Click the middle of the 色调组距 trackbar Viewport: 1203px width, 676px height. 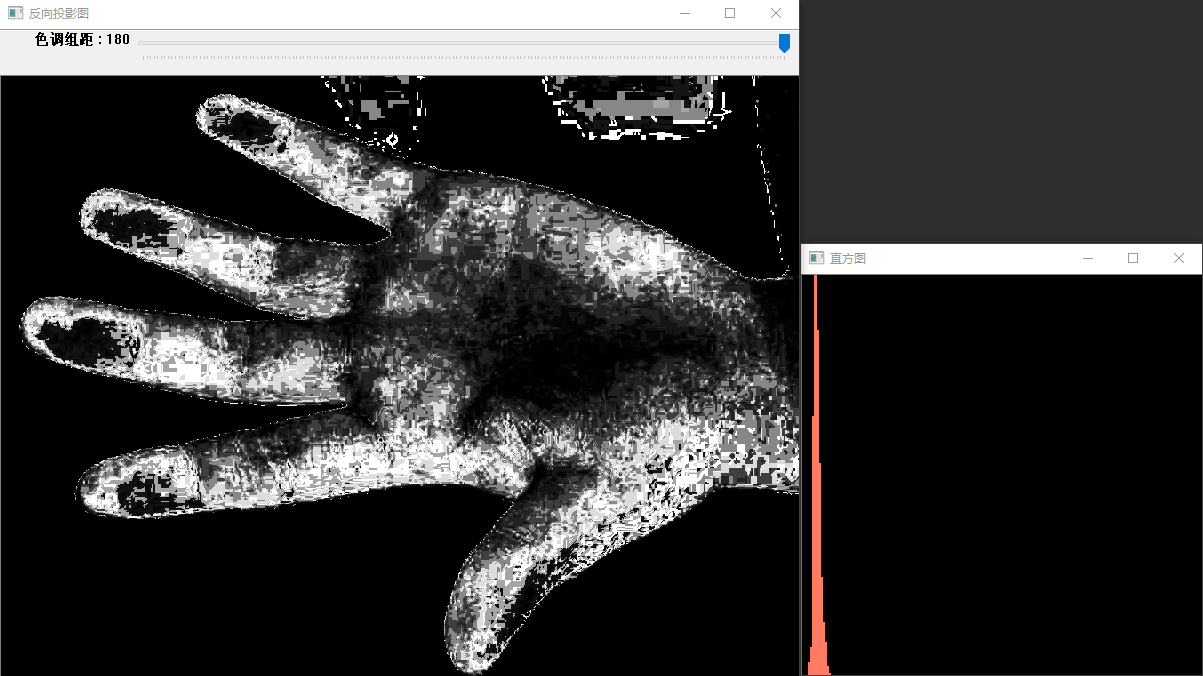(x=464, y=43)
